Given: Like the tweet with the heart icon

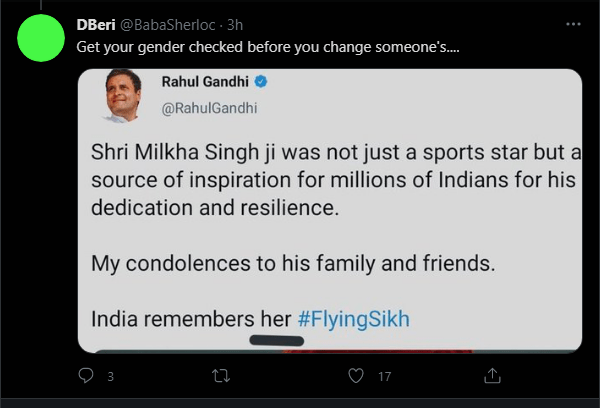Looking at the screenshot, I should tap(355, 375).
